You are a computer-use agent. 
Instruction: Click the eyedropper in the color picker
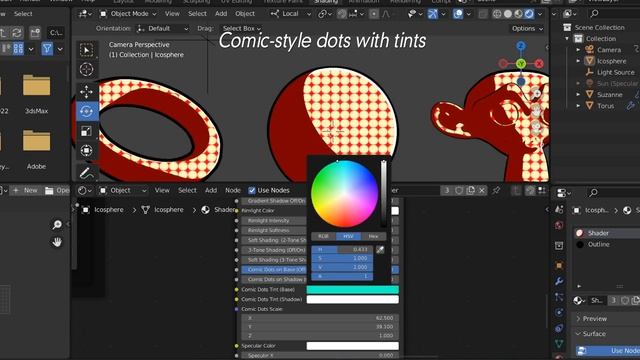point(380,250)
